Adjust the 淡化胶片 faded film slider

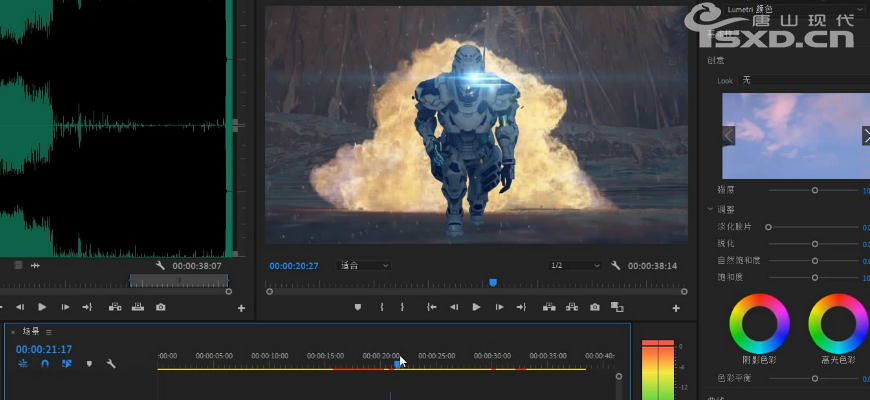click(x=768, y=227)
